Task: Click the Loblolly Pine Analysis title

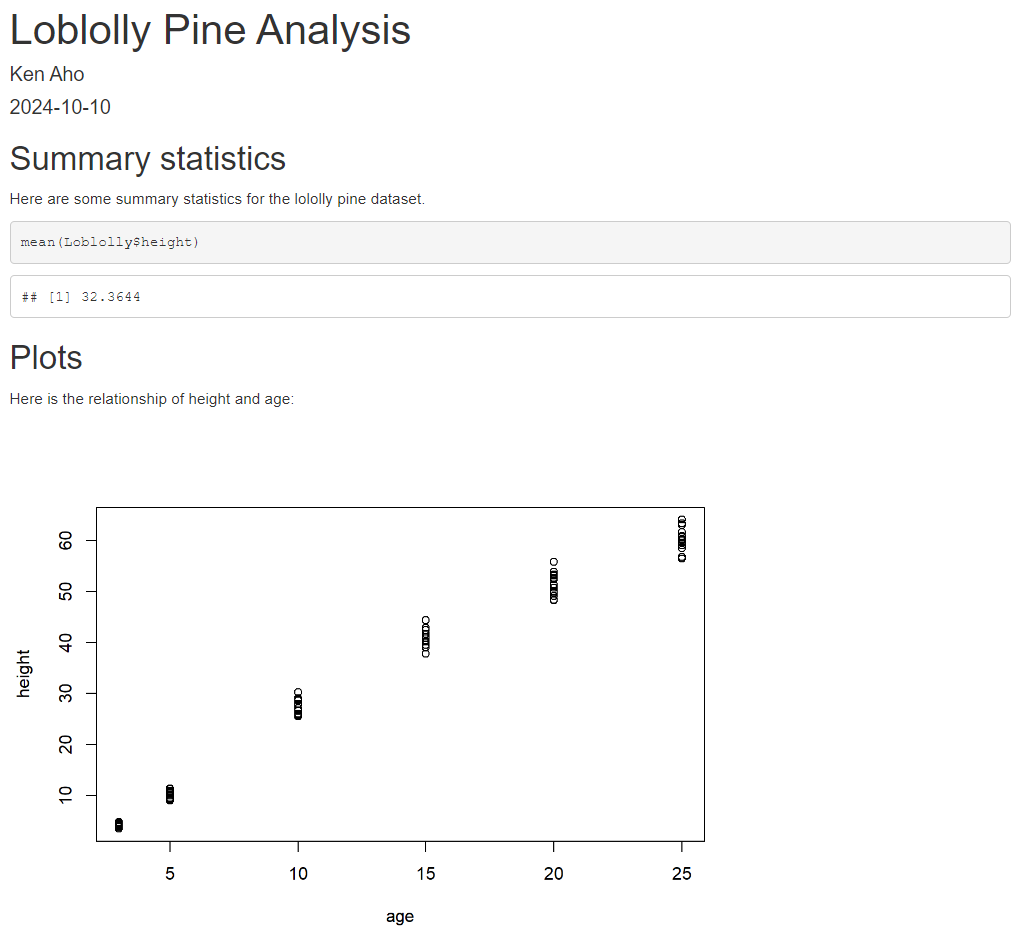Action: pos(210,30)
